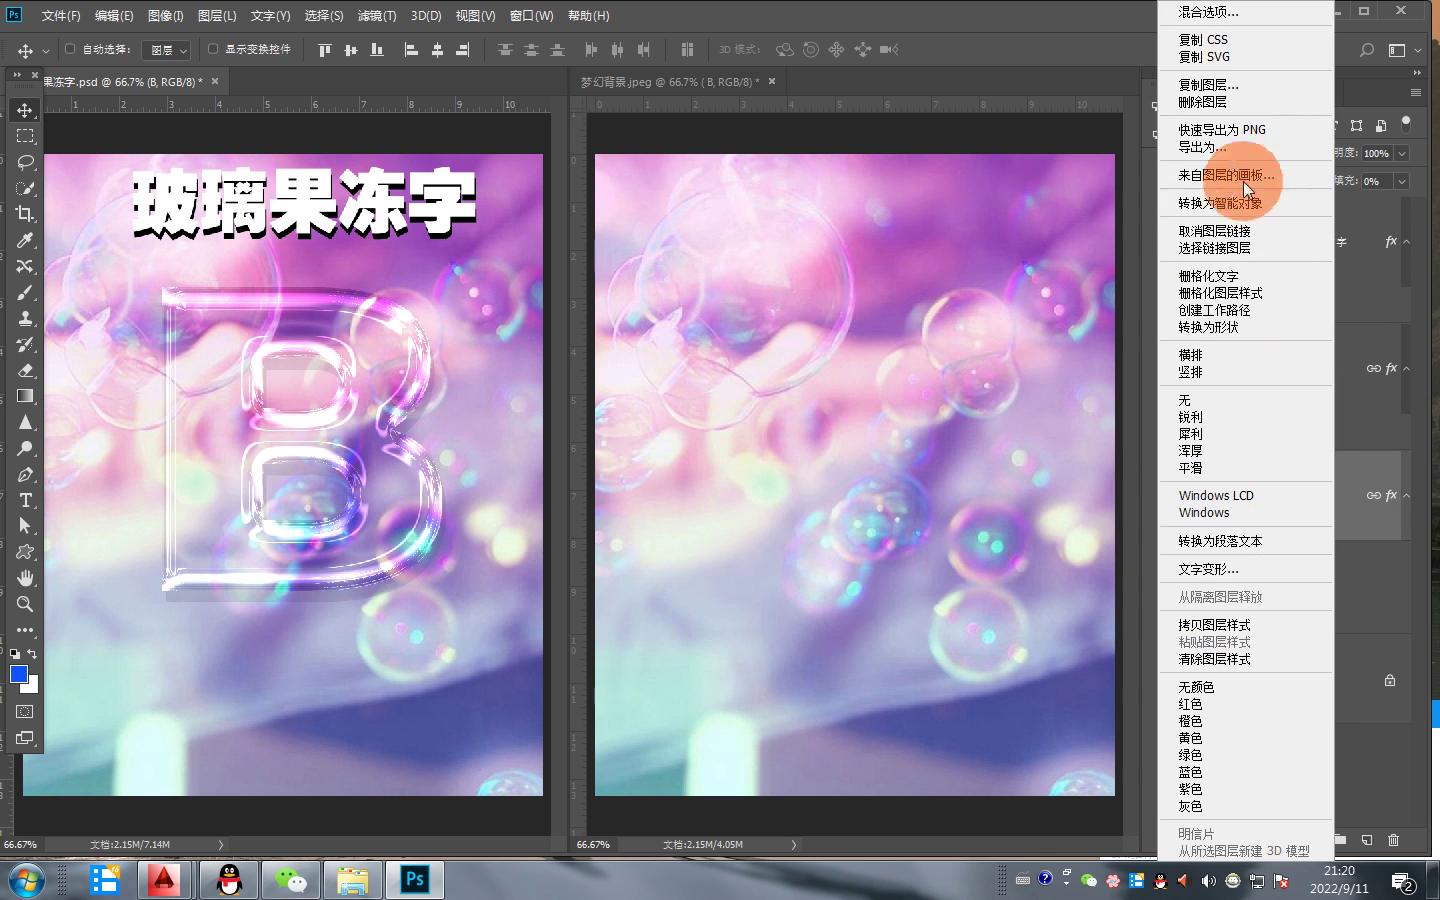Click the blue foreground color swatch
Screen dimensions: 1440x900
[x=18, y=674]
